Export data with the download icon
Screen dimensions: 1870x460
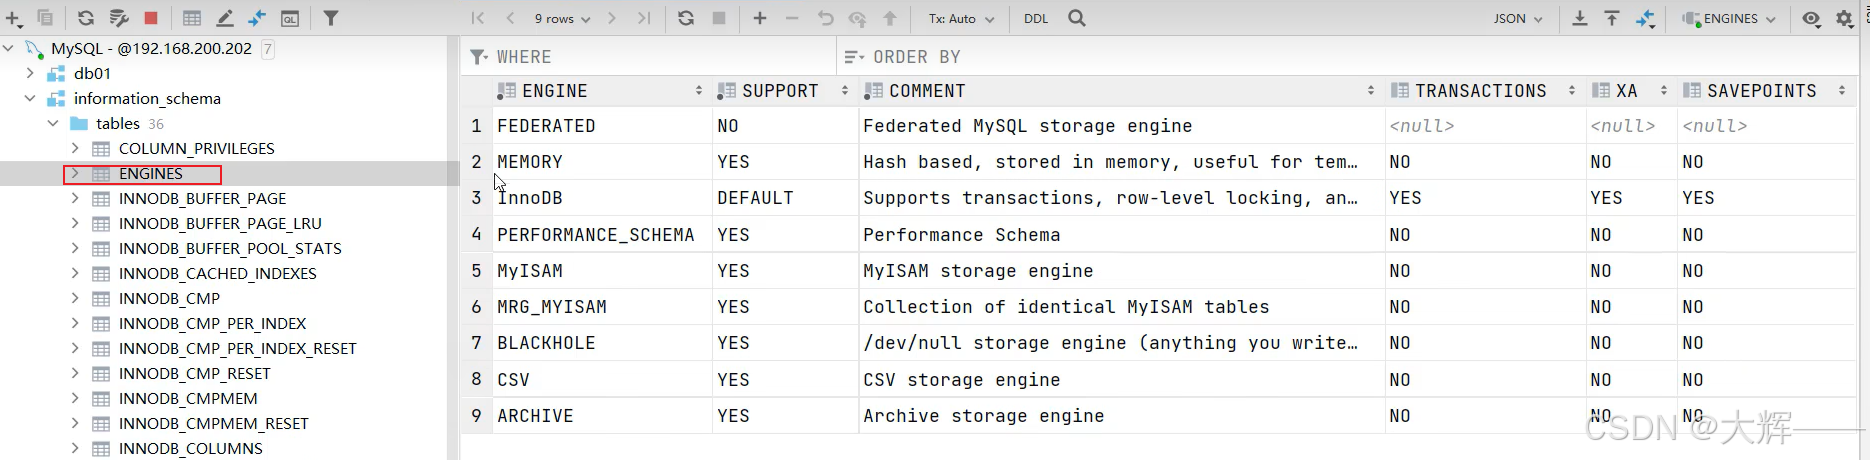pos(1580,18)
